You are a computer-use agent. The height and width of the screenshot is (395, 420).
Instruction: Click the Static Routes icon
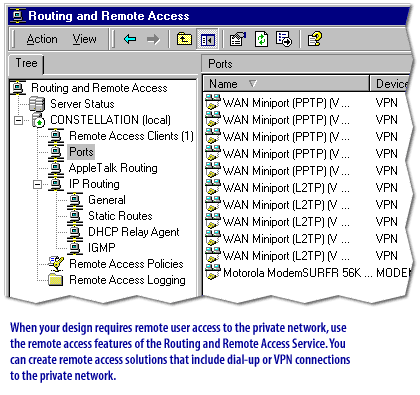[x=75, y=216]
